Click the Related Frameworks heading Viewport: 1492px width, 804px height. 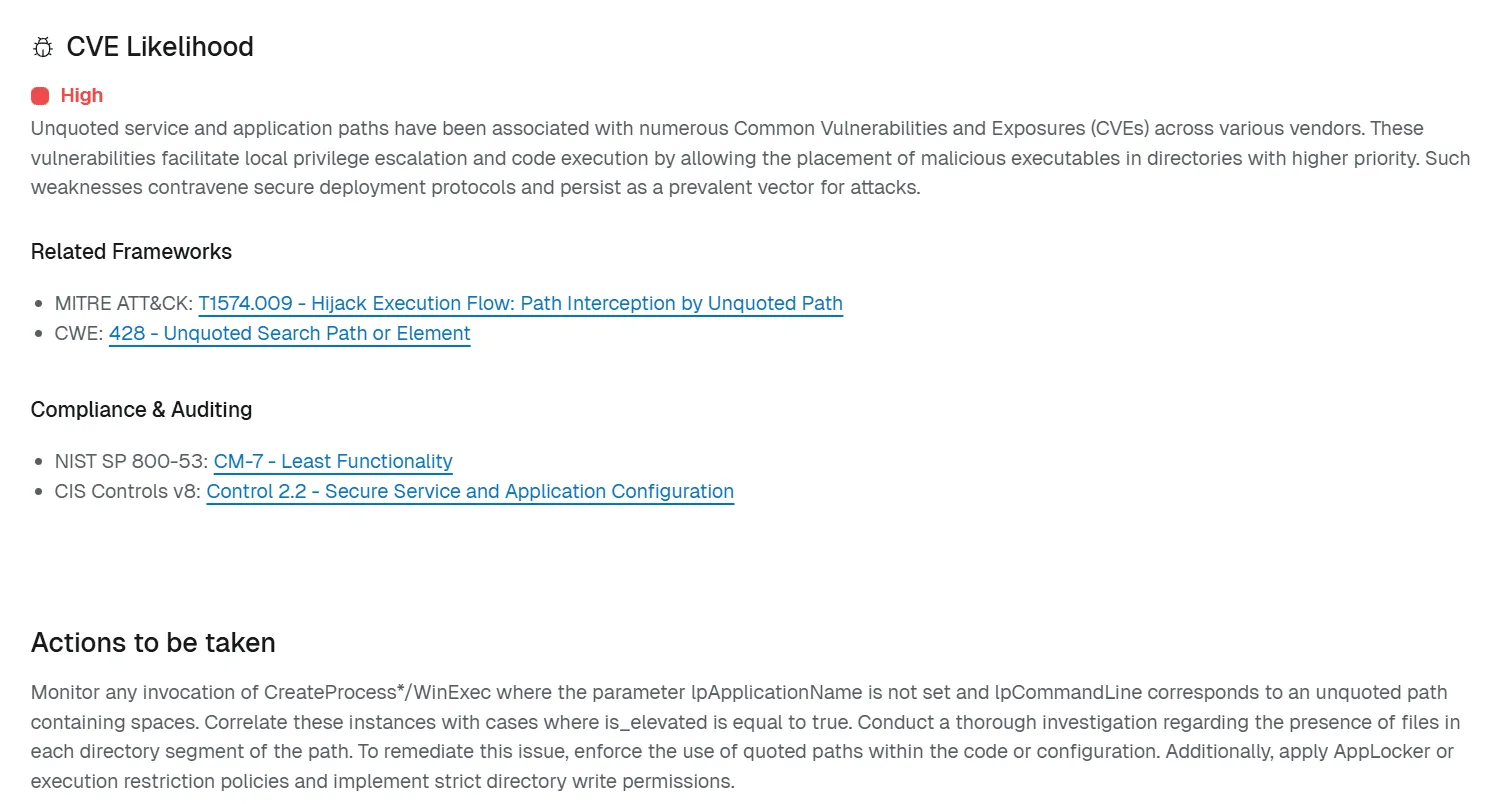click(131, 252)
